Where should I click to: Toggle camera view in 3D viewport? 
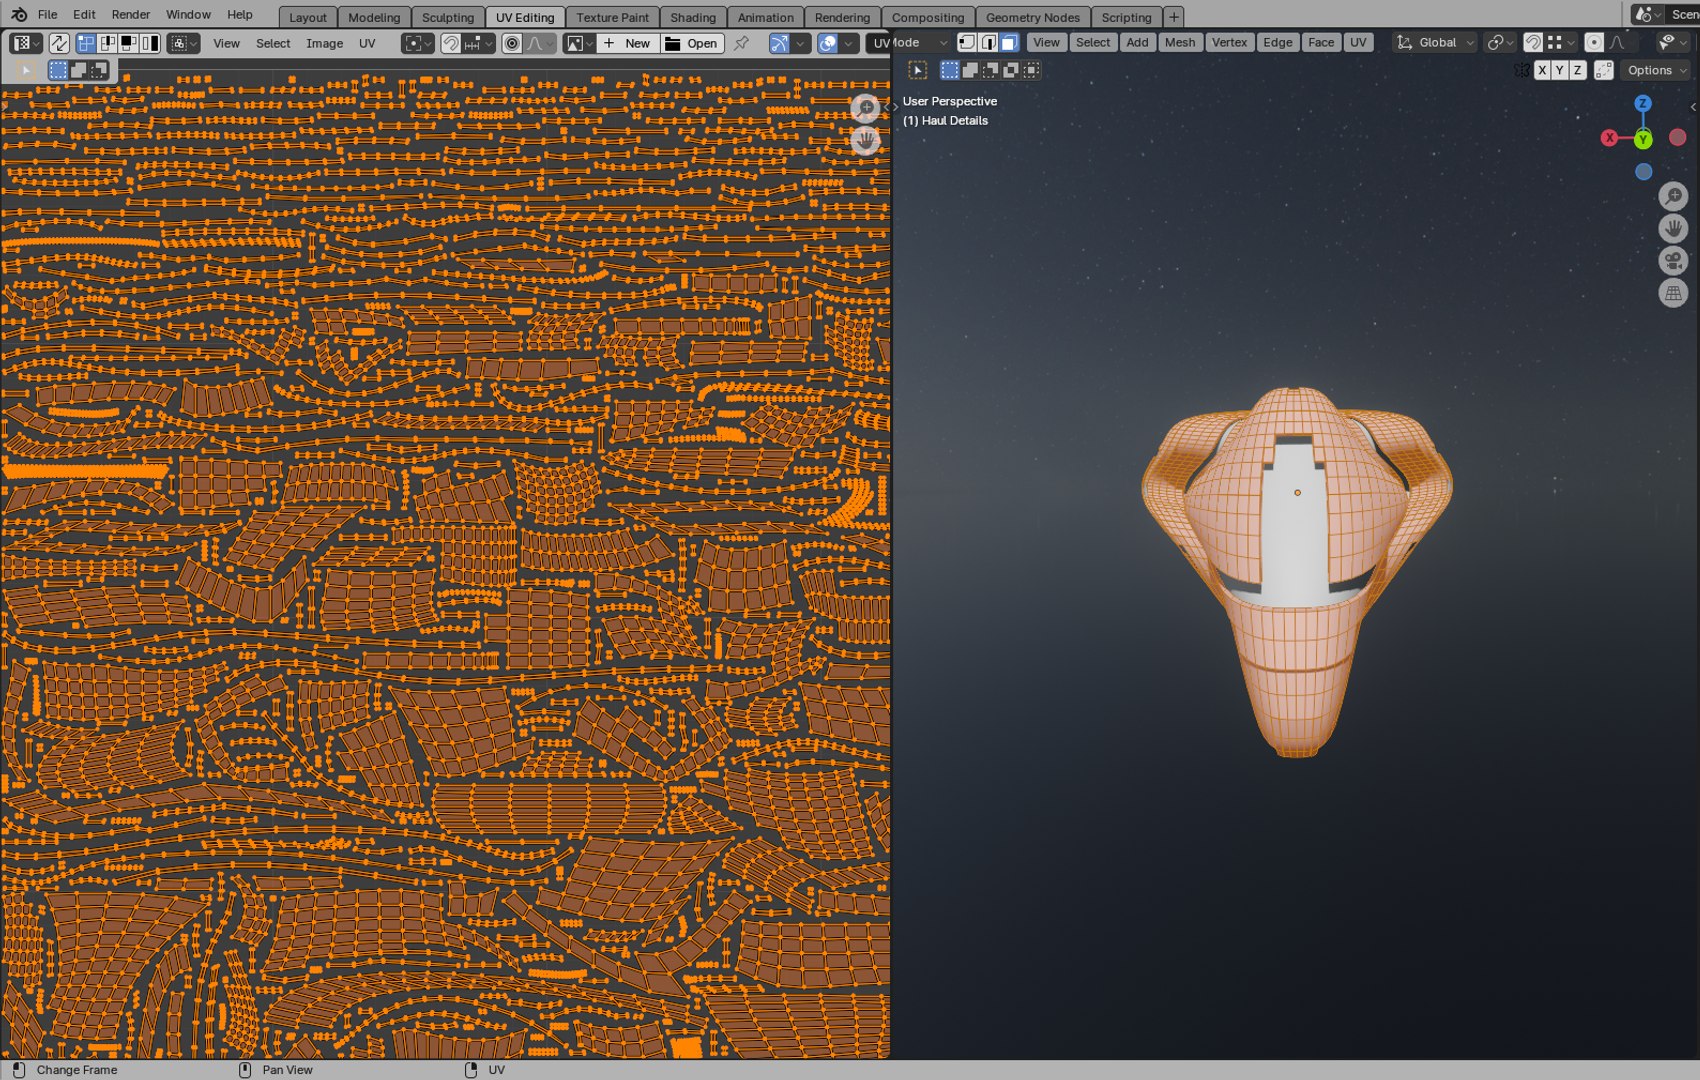coord(1673,261)
